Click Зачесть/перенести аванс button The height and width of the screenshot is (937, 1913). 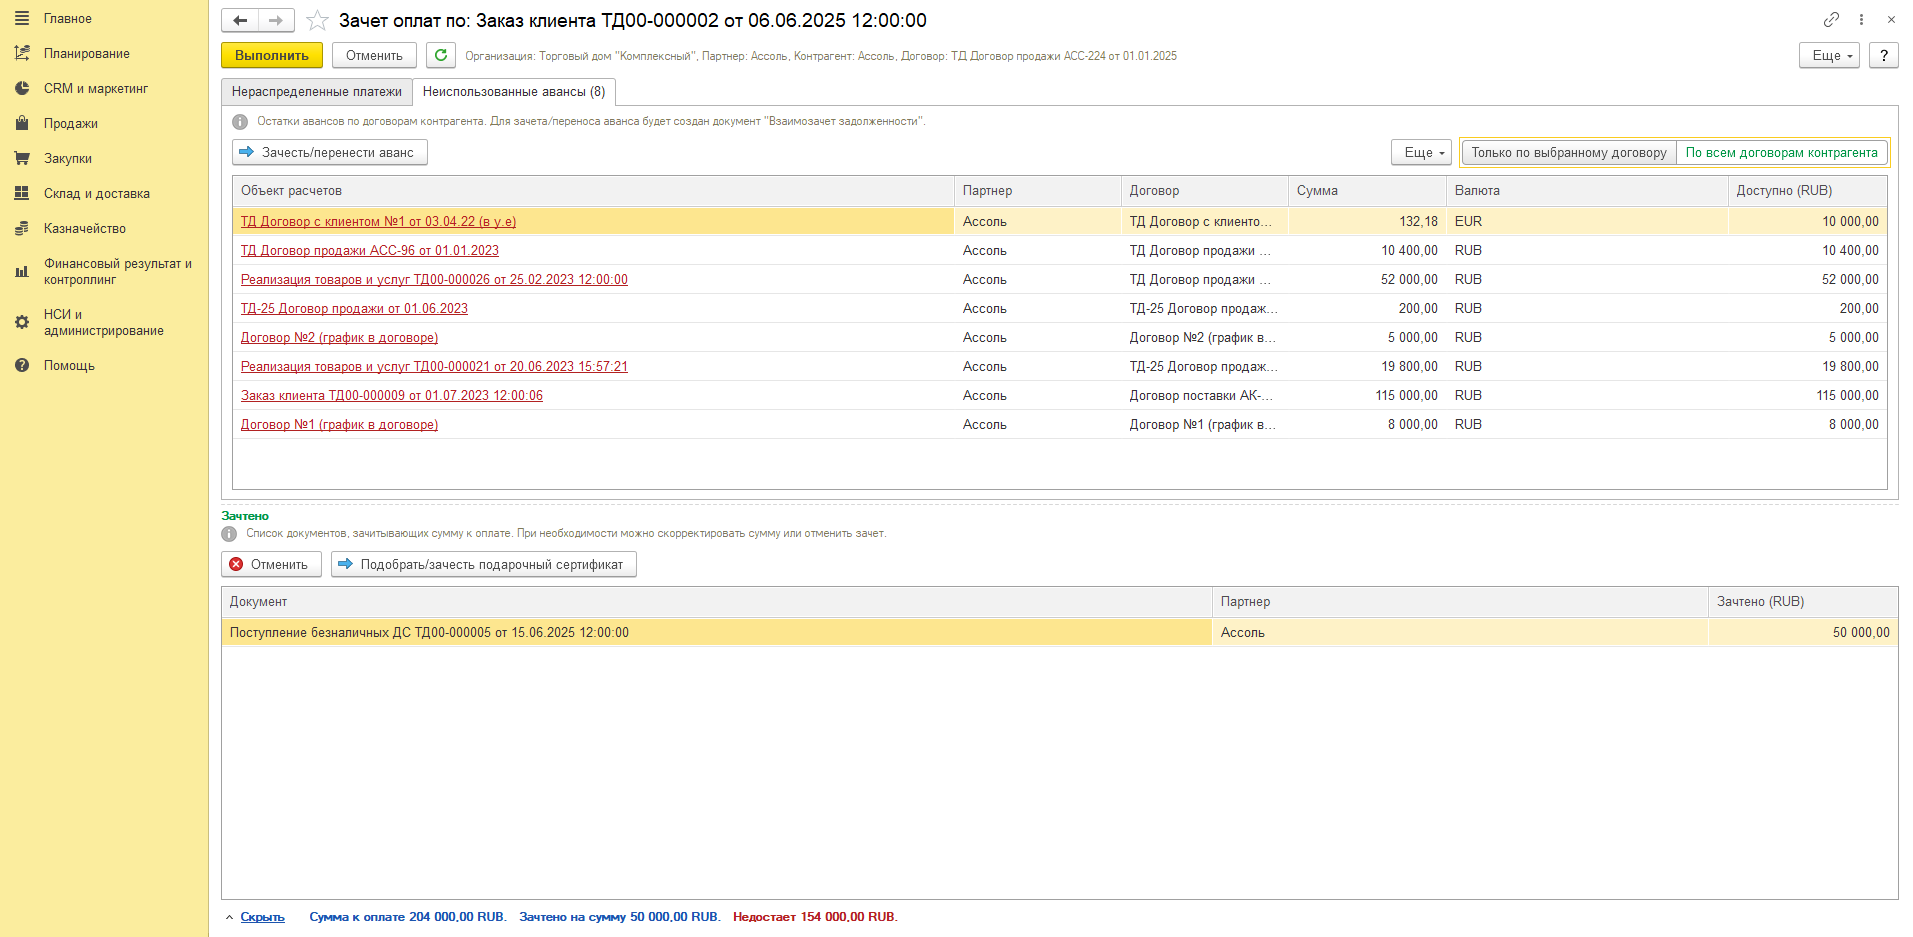(330, 153)
